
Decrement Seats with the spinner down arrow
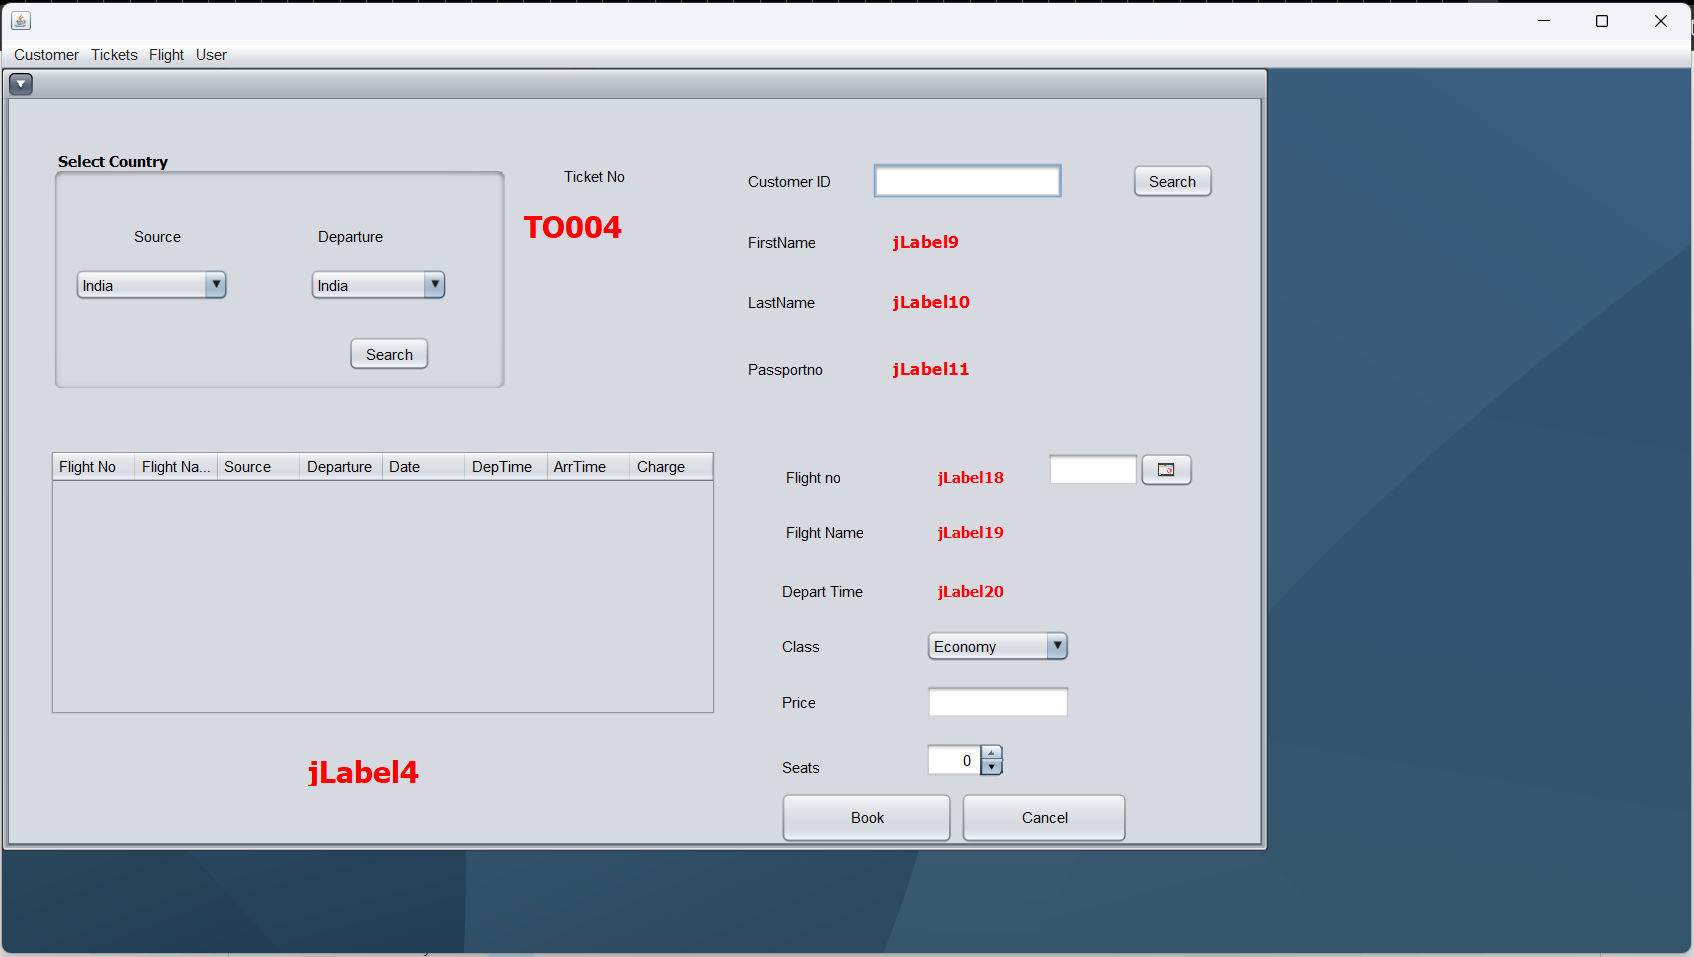(990, 766)
